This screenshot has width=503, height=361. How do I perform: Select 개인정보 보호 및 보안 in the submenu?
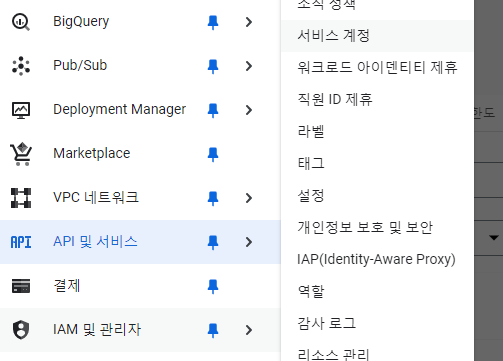click(x=377, y=228)
